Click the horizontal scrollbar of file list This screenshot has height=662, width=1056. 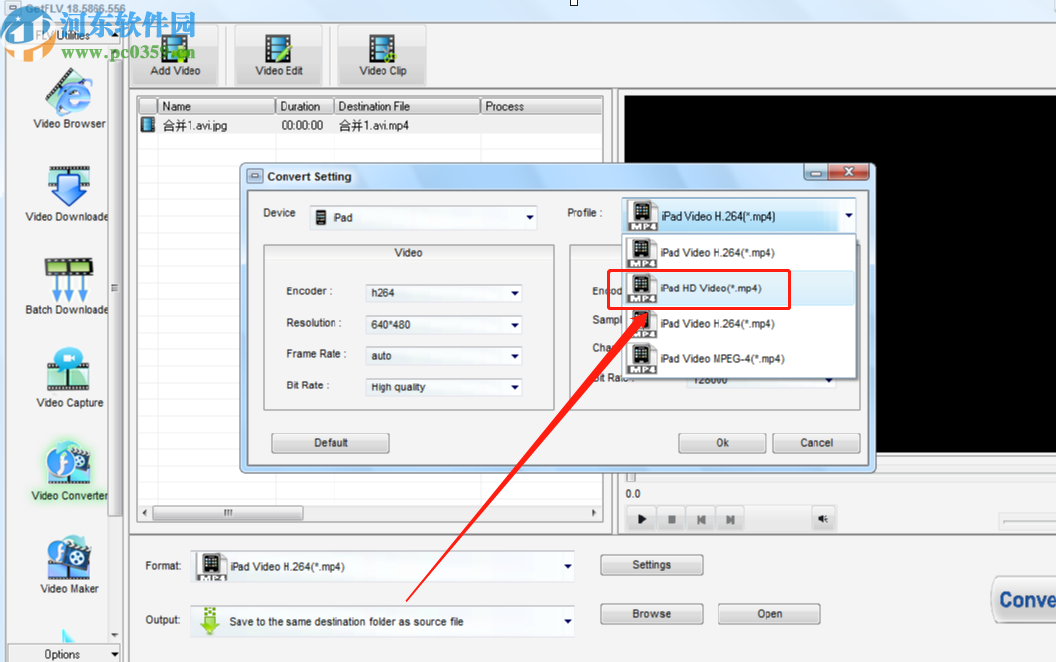point(228,513)
